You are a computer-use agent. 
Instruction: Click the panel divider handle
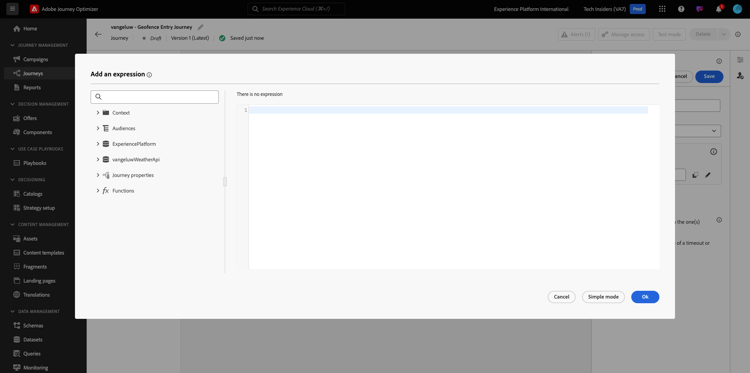(x=225, y=182)
